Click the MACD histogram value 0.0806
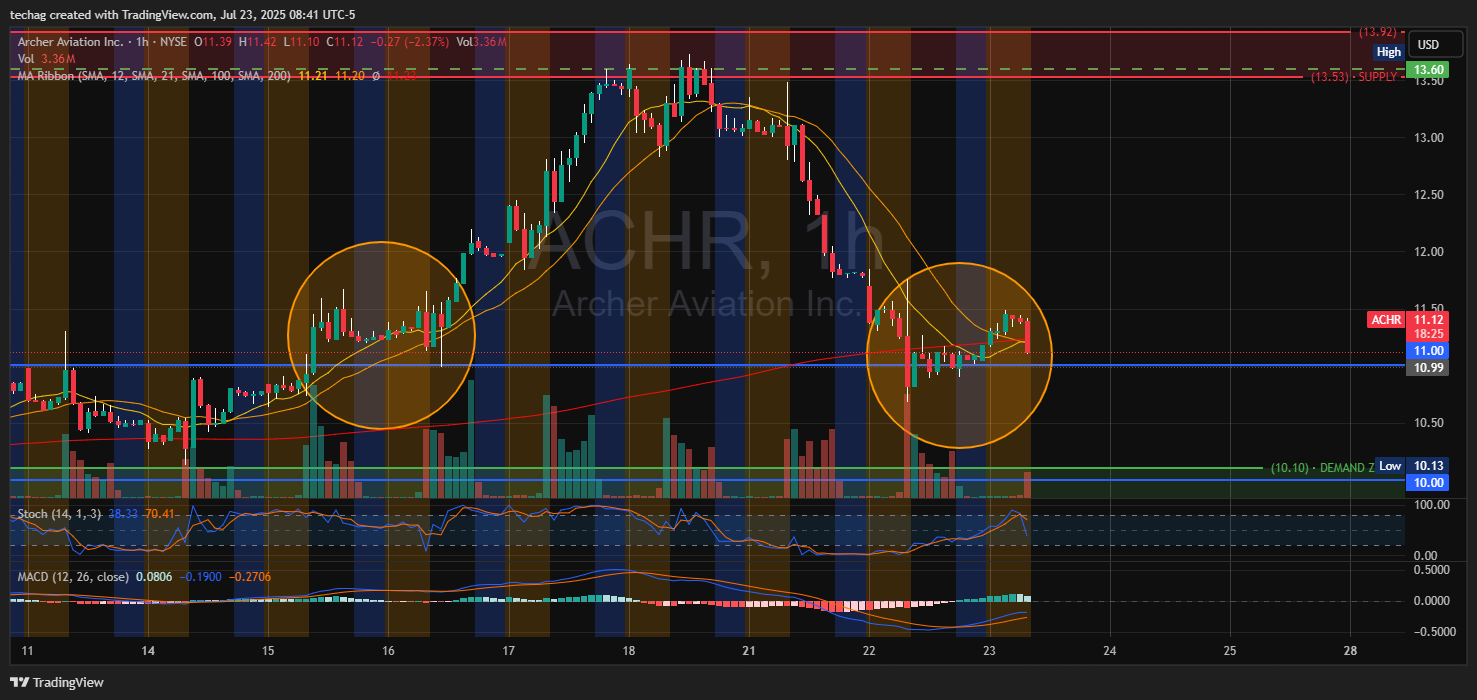This screenshot has height=700, width=1477. pyautogui.click(x=153, y=577)
